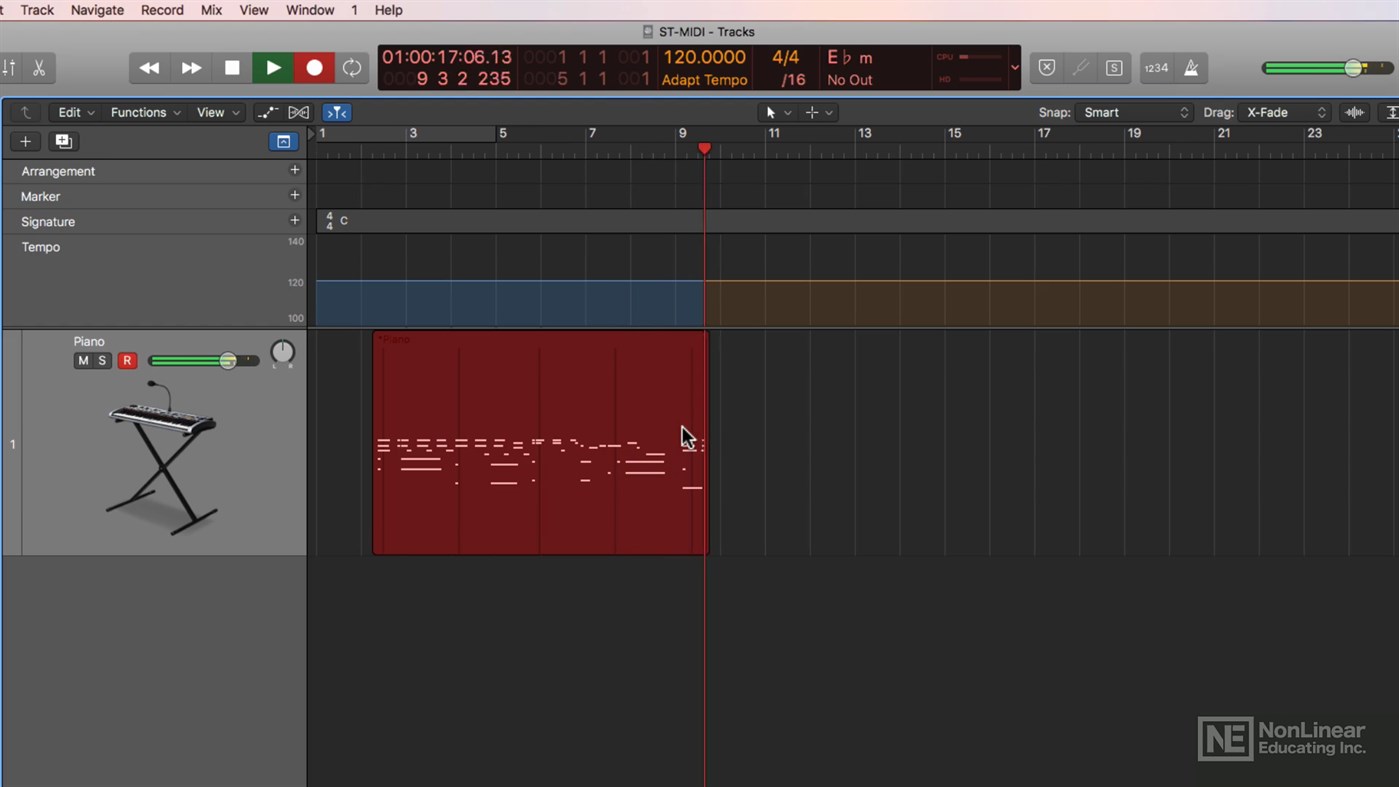The height and width of the screenshot is (787, 1399).
Task: Open the Snap Smart dropdown
Action: point(1135,112)
